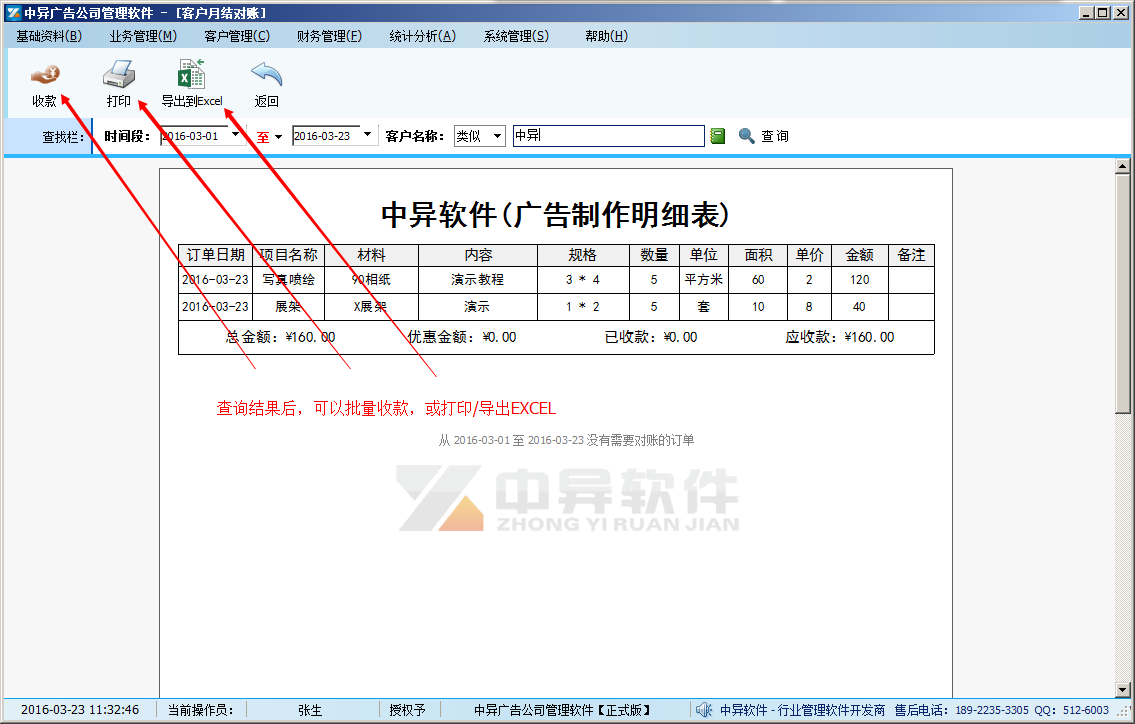The width and height of the screenshot is (1135, 724).
Task: Click the 备注 column header
Action: (911, 255)
